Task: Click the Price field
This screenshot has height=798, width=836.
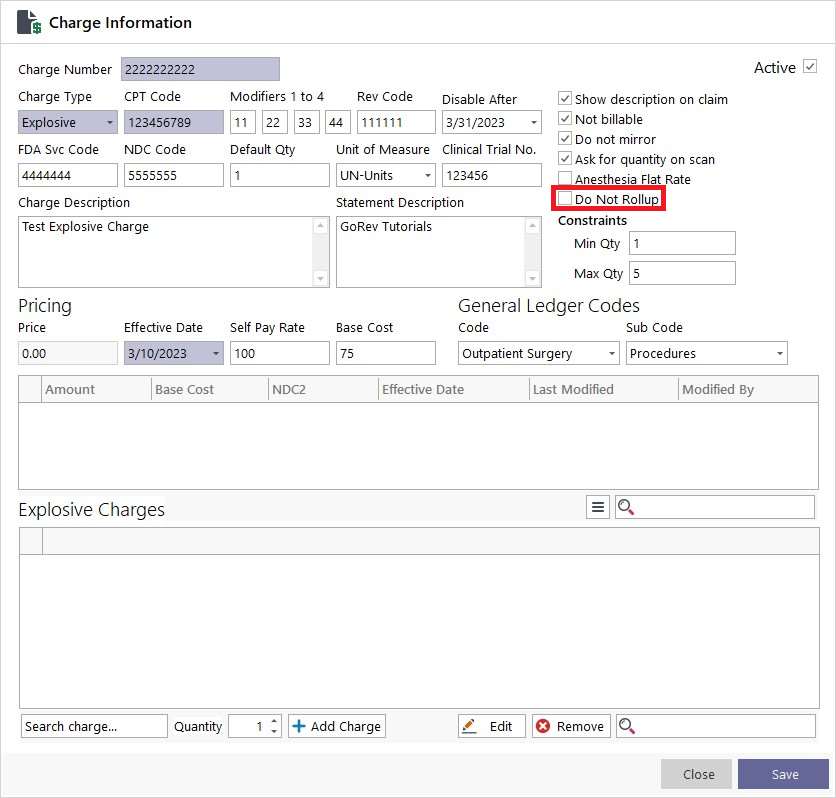Action: coord(68,353)
